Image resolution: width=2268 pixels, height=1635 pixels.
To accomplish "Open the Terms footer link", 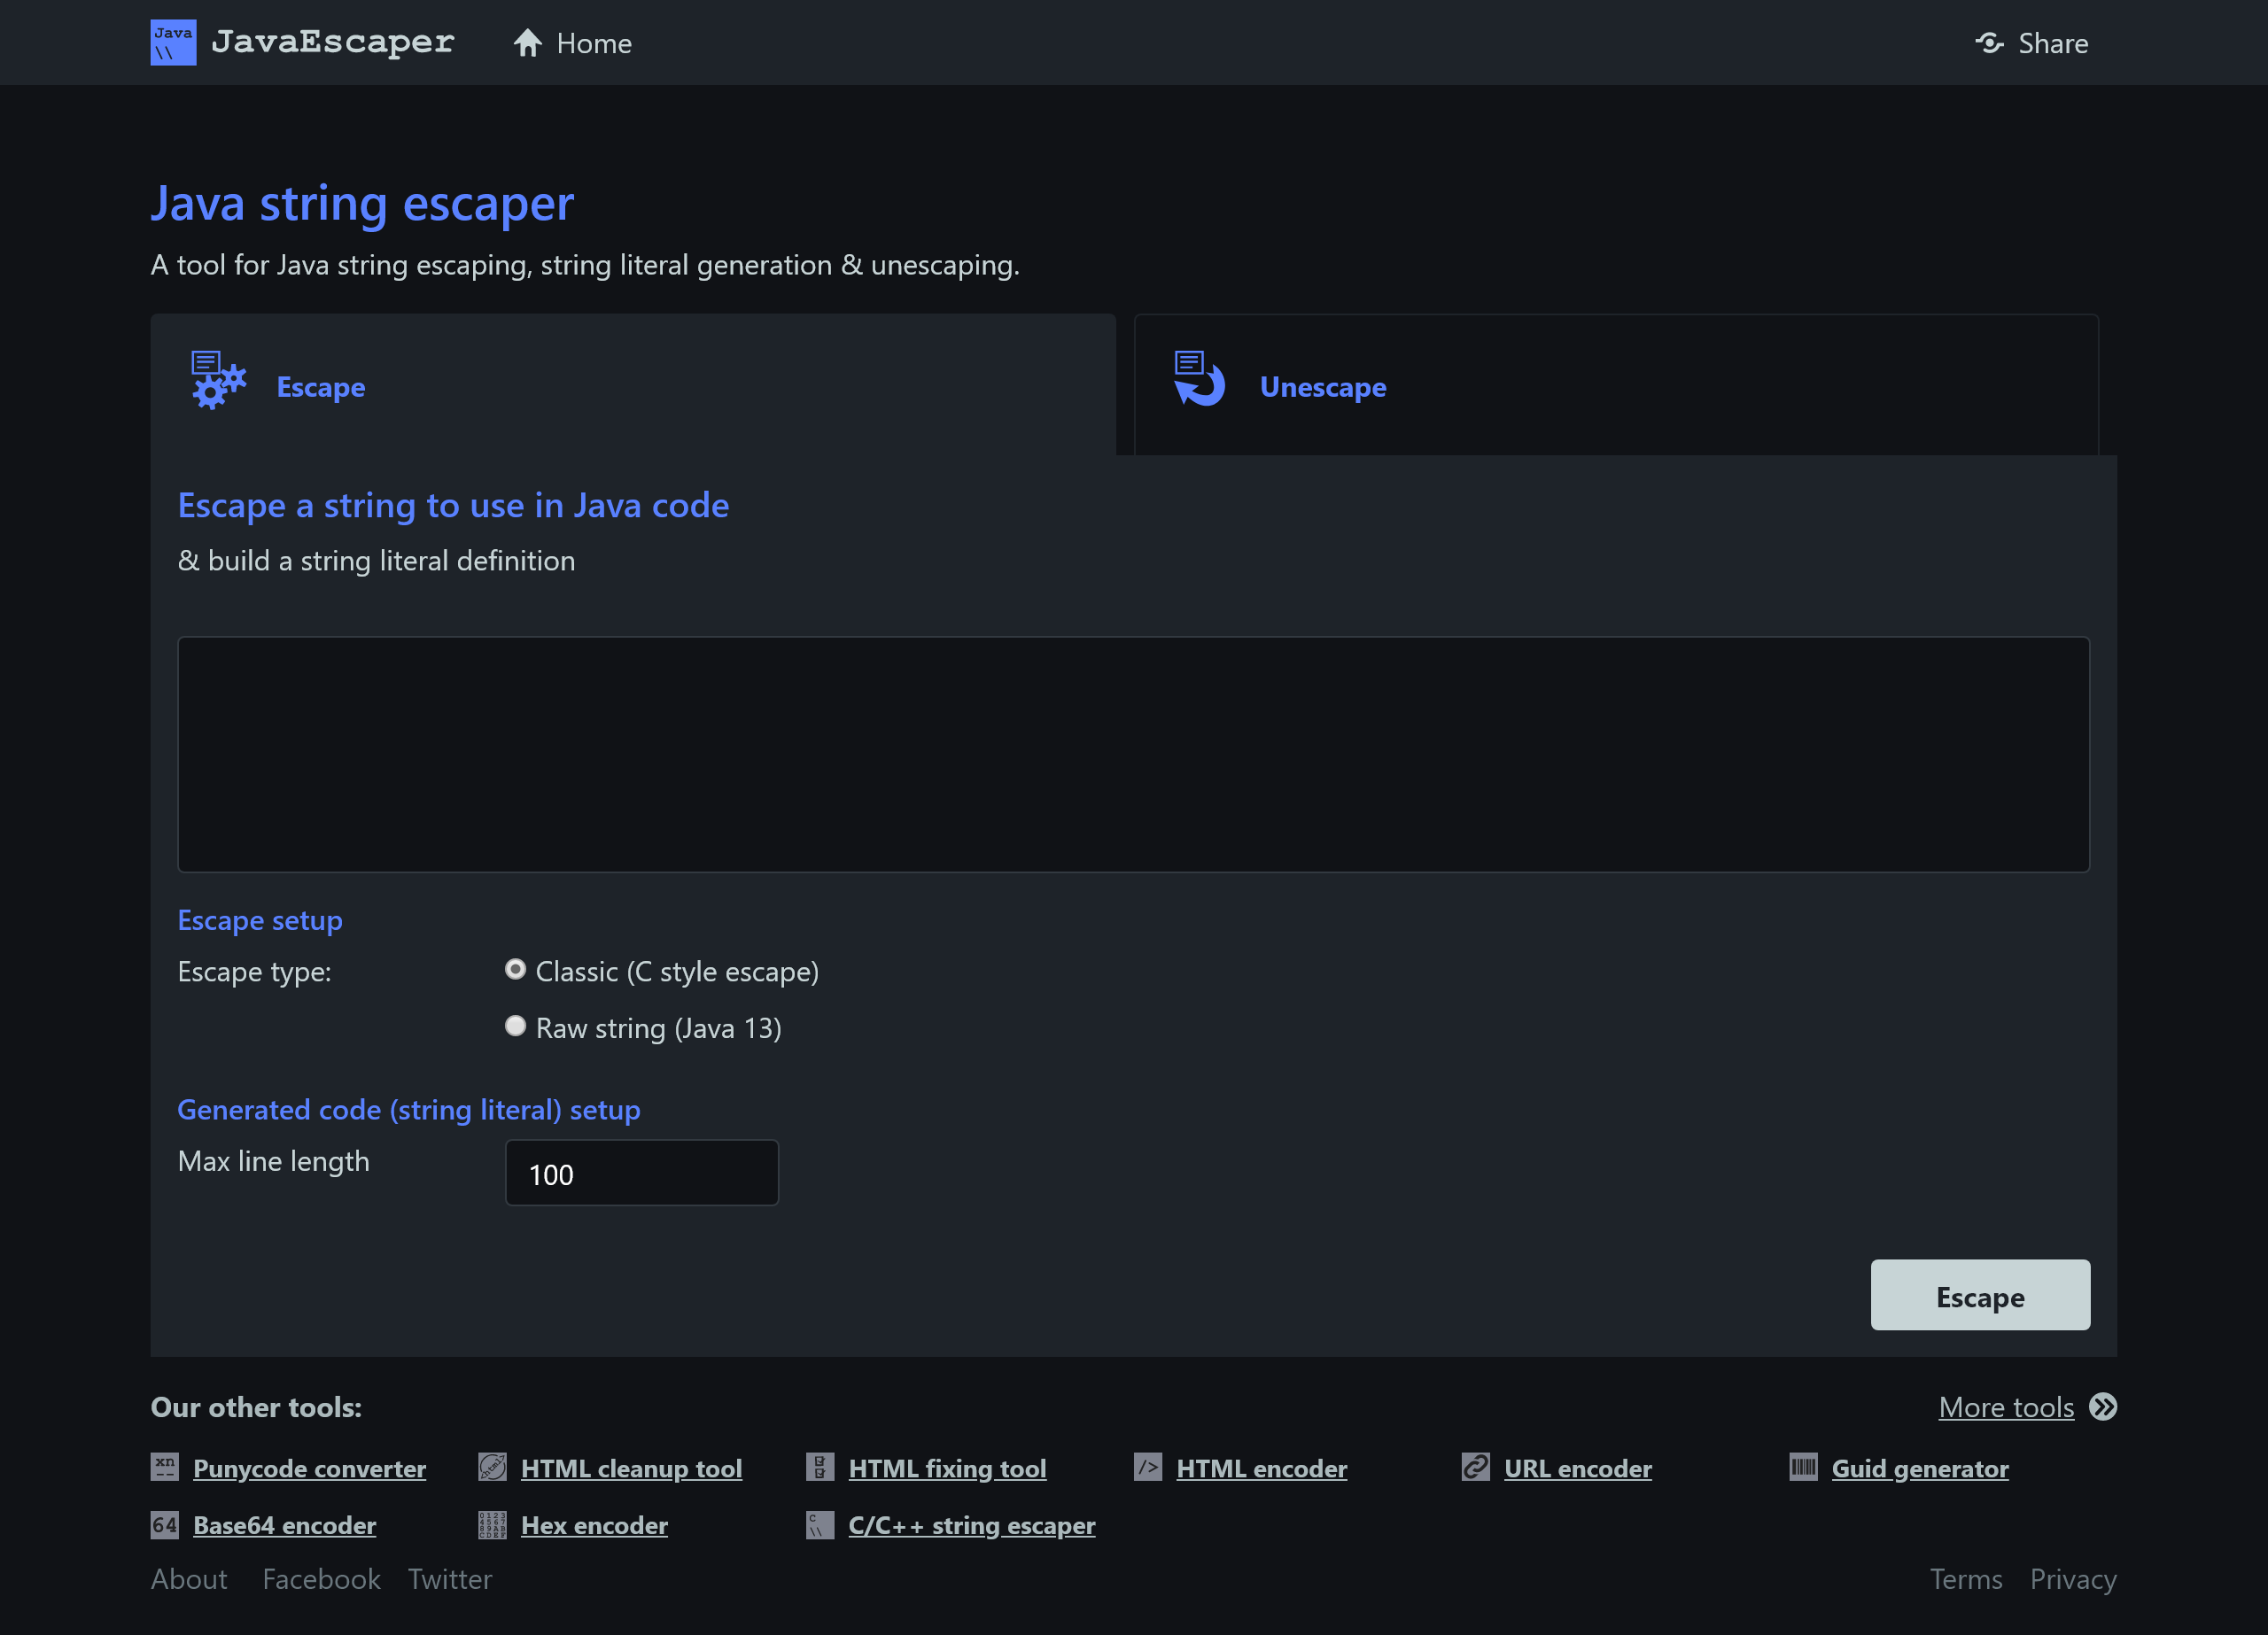I will pos(1966,1579).
